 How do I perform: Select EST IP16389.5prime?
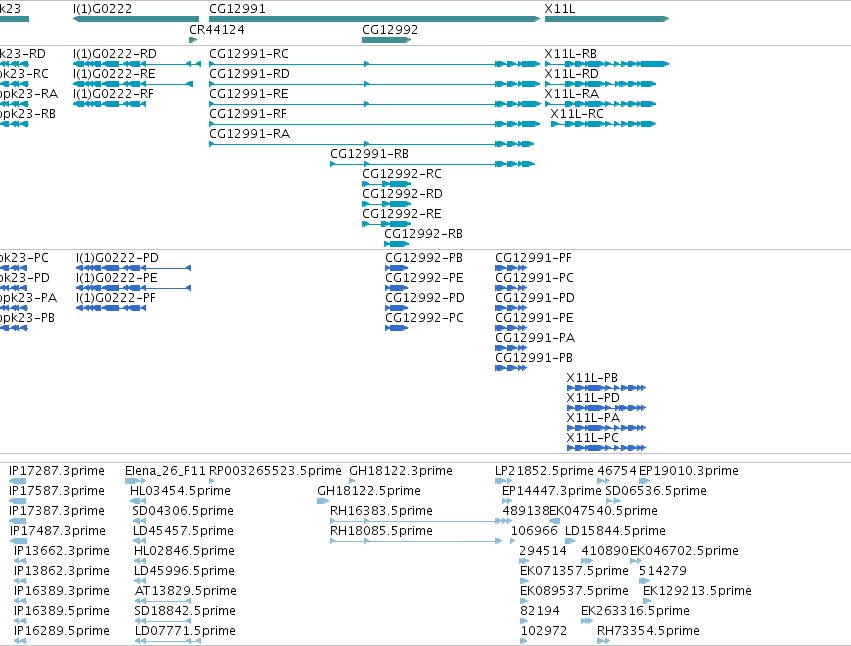click(20, 621)
